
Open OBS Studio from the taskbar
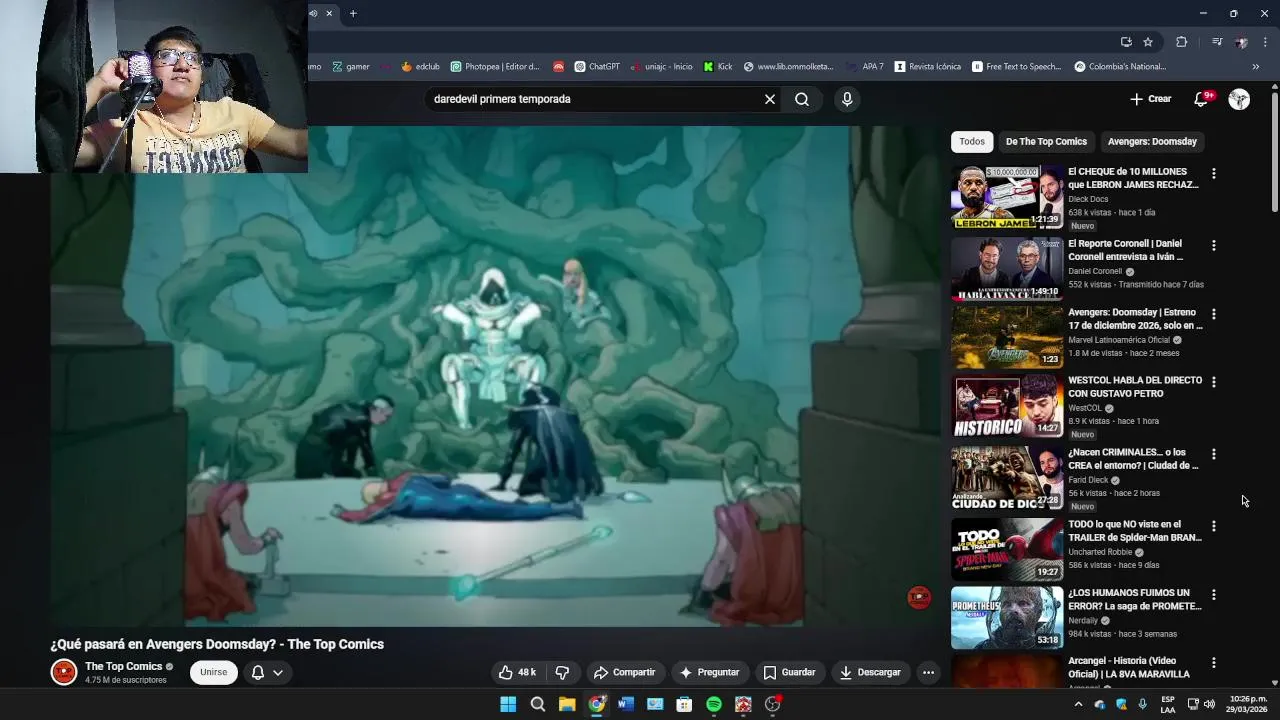[x=772, y=704]
